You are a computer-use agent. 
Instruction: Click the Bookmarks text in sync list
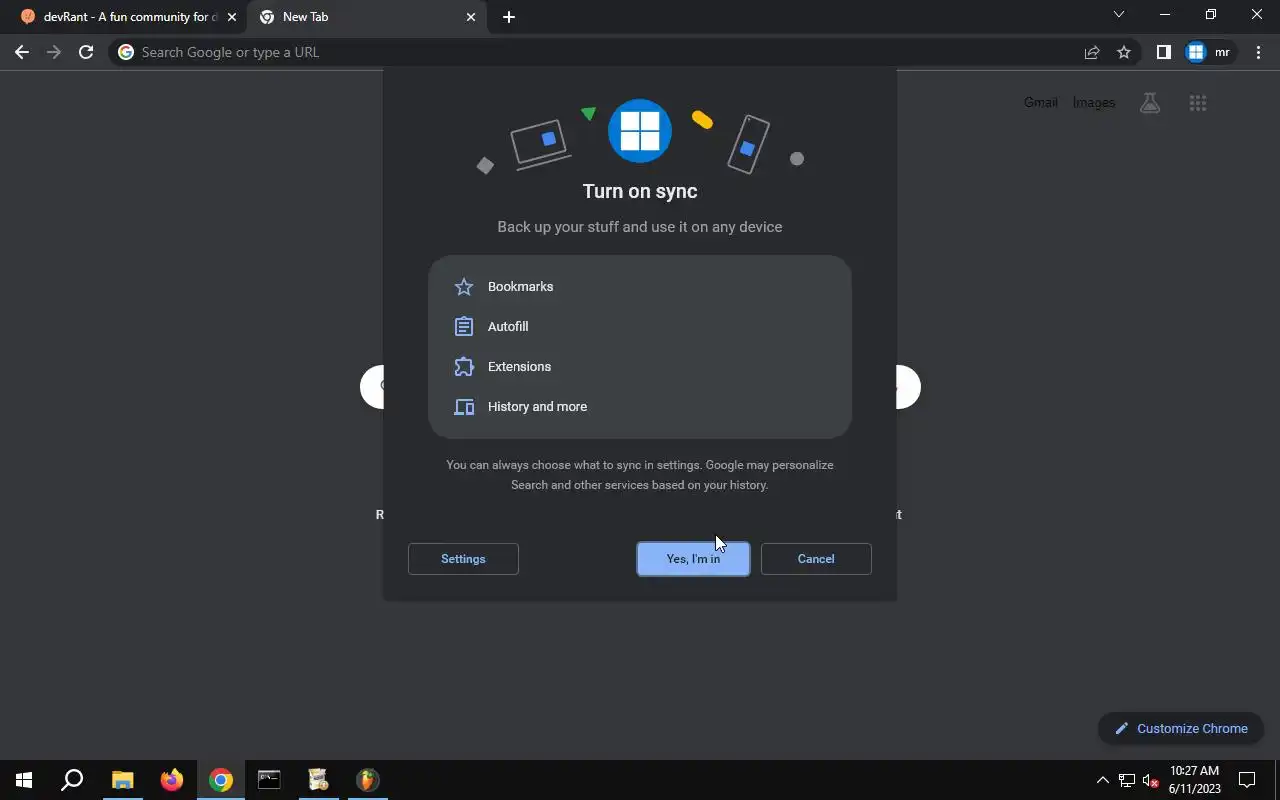[520, 287]
